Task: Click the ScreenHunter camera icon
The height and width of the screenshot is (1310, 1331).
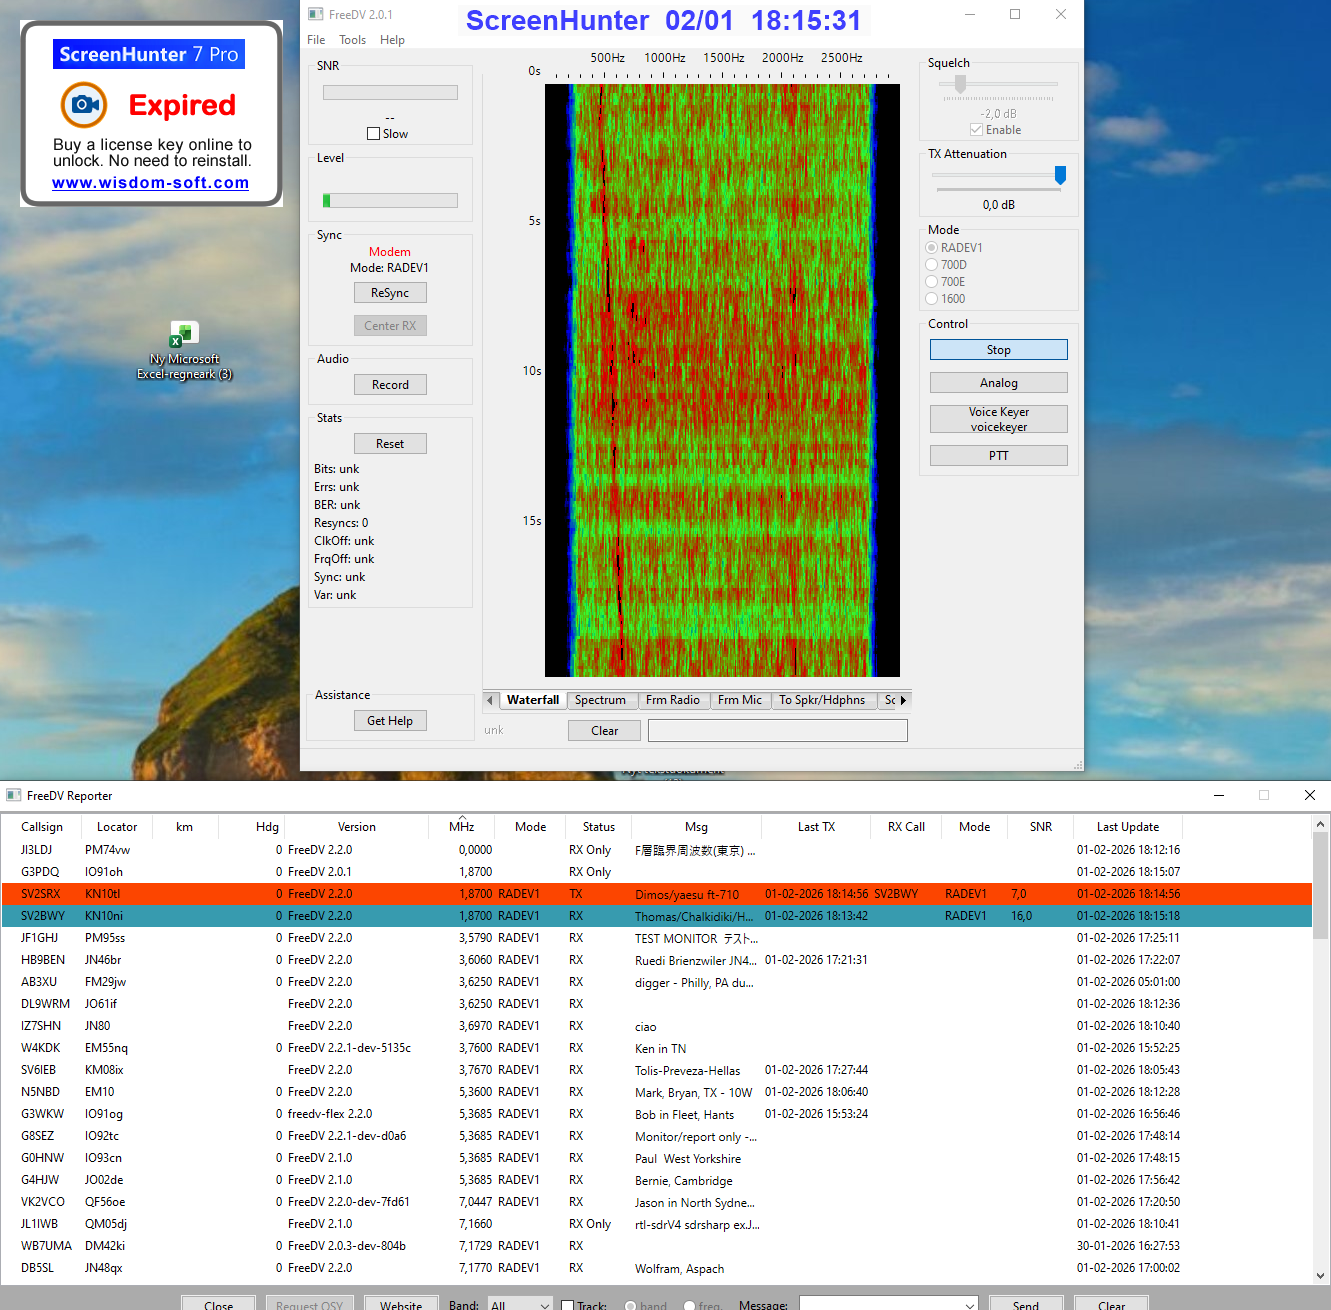Action: click(x=84, y=105)
